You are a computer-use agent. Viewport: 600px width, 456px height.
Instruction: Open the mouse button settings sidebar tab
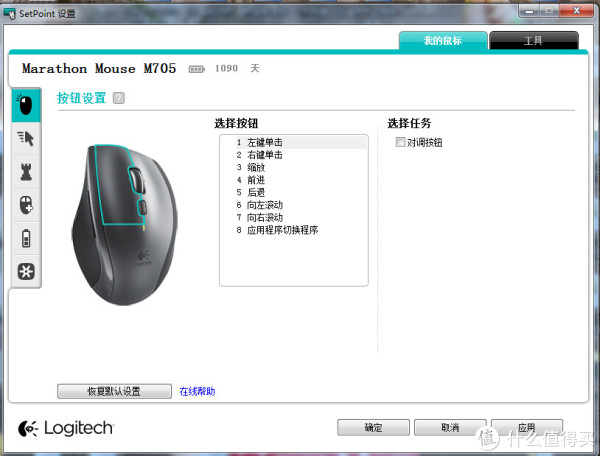pyautogui.click(x=25, y=105)
